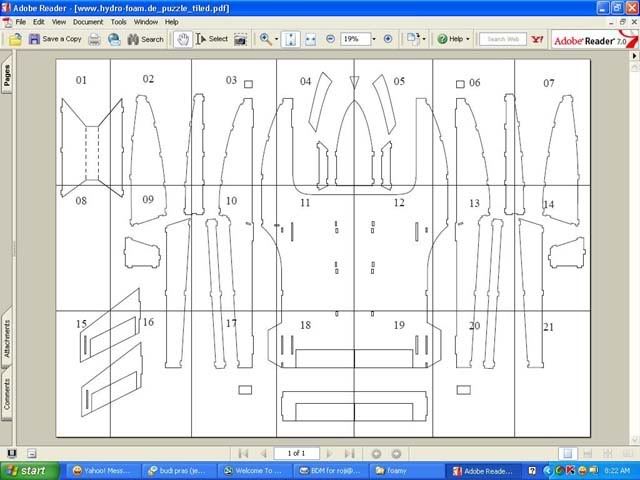The image size is (640, 480).
Task: Open the Window menu
Action: (146, 22)
